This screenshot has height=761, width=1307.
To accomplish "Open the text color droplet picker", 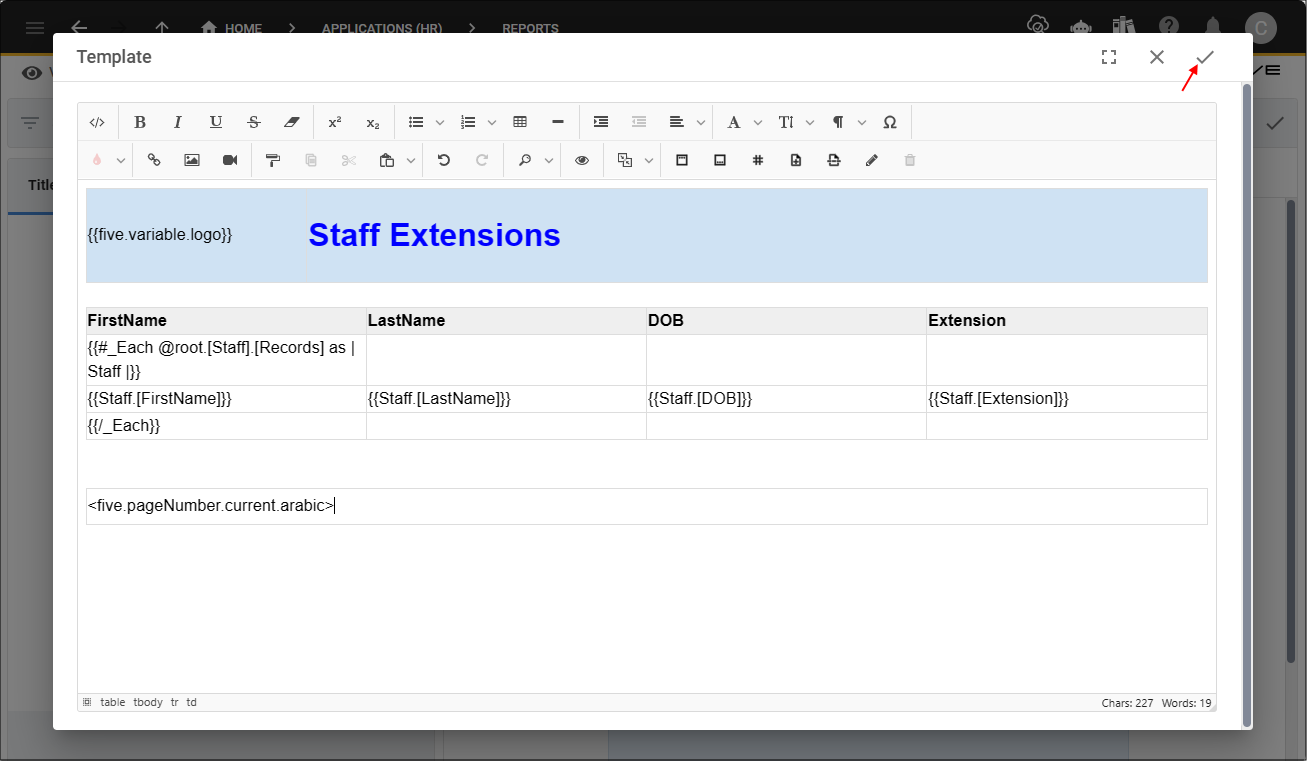I will [x=97, y=160].
